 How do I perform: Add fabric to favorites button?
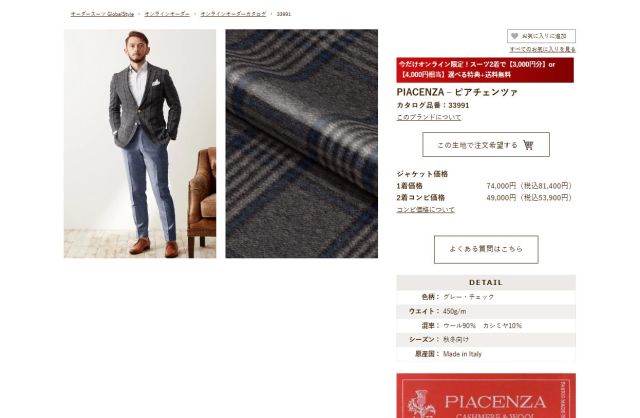541,36
